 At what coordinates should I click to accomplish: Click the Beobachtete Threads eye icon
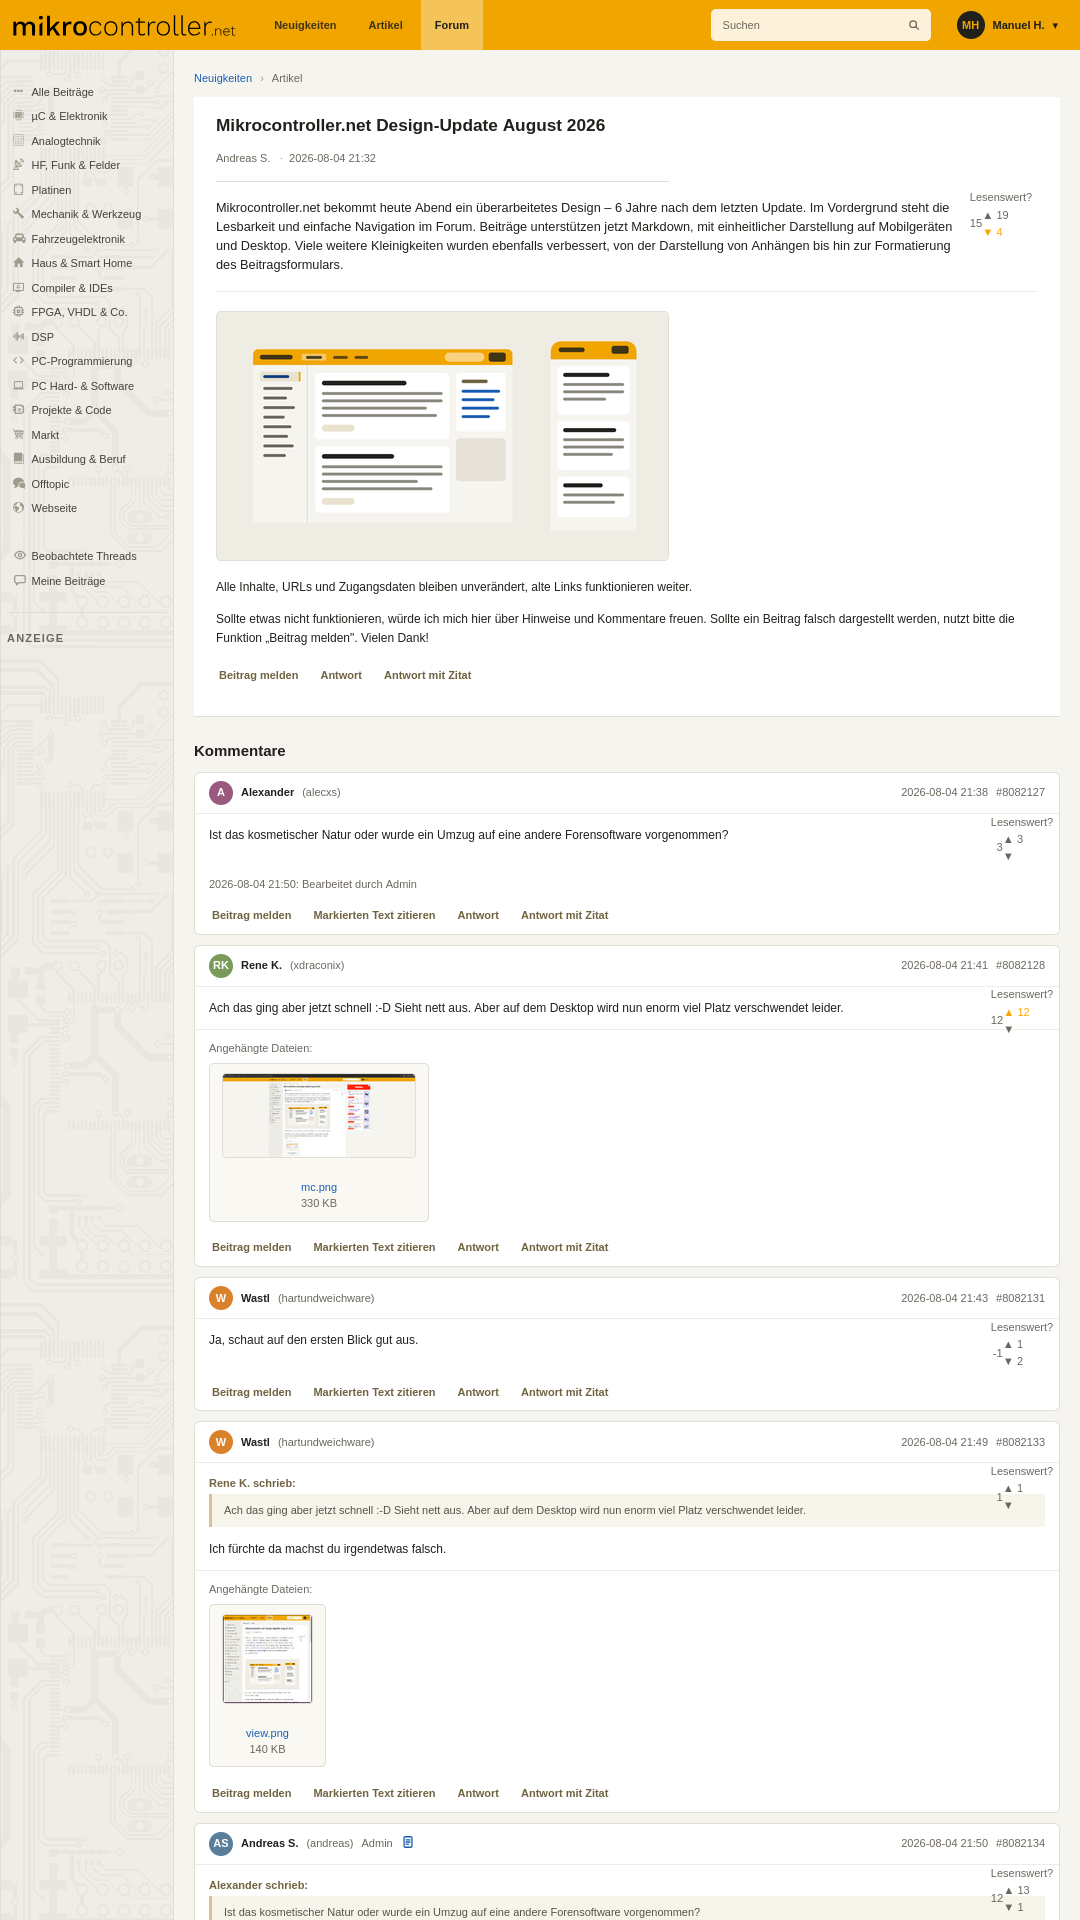pyautogui.click(x=19, y=556)
